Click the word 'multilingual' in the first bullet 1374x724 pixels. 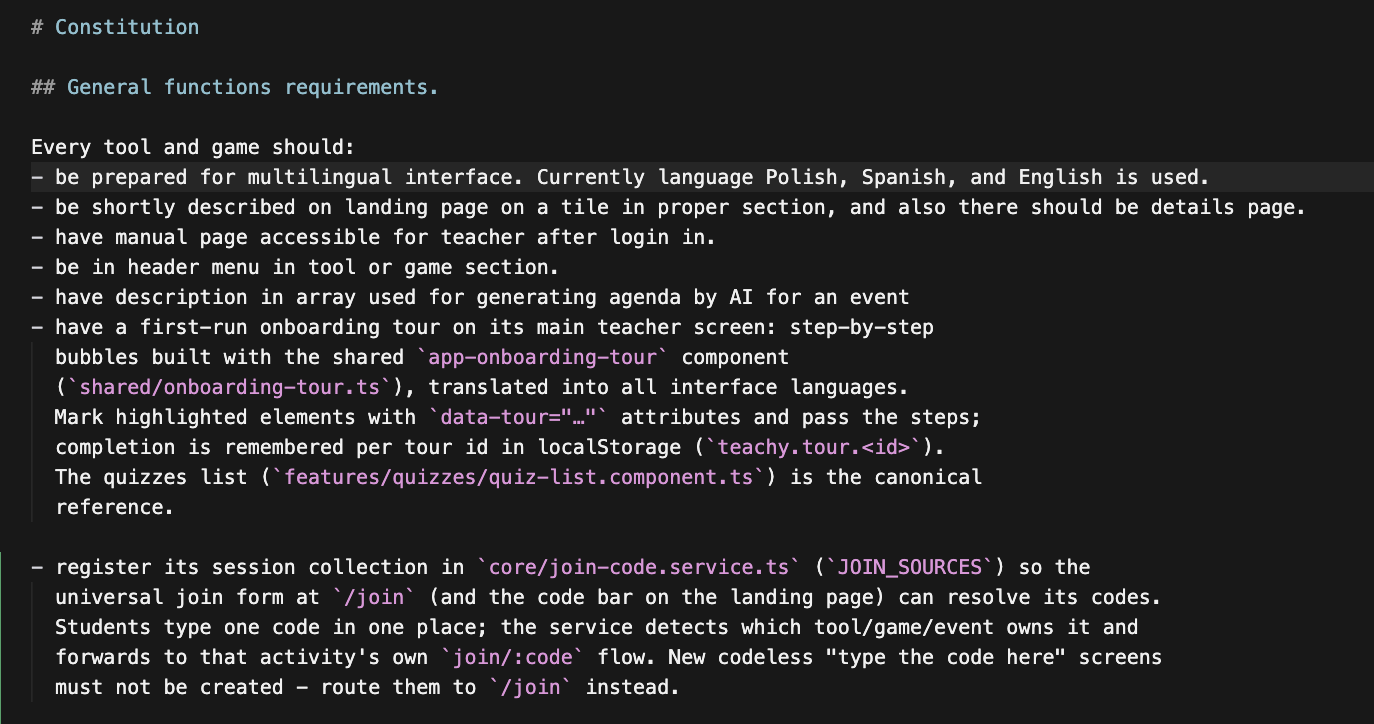[x=320, y=177]
